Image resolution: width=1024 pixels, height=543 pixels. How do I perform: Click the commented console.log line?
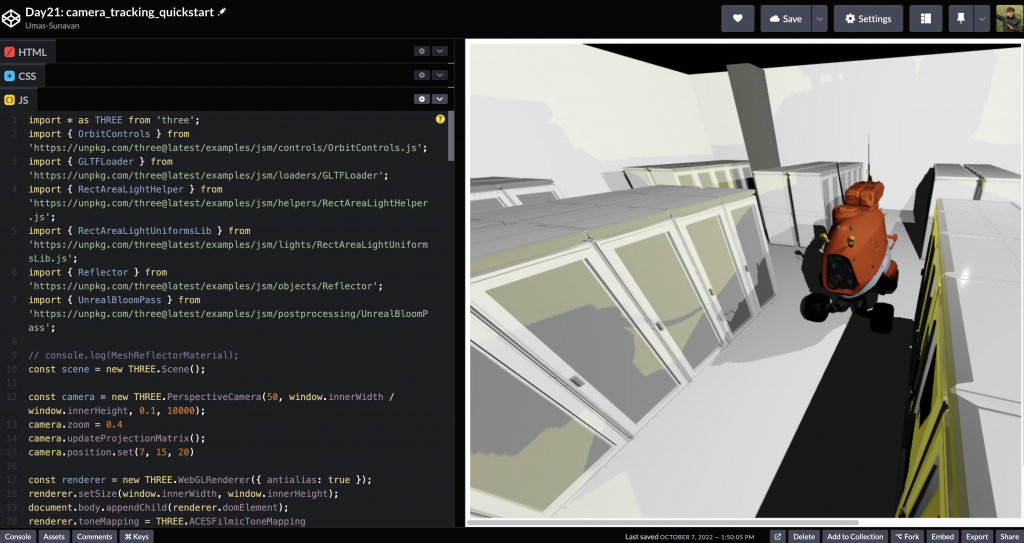tap(133, 355)
